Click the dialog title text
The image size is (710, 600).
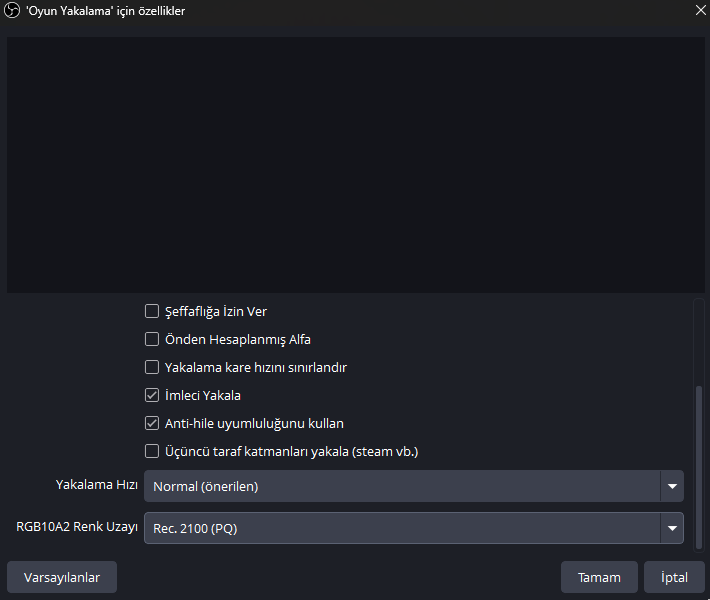pos(105,11)
